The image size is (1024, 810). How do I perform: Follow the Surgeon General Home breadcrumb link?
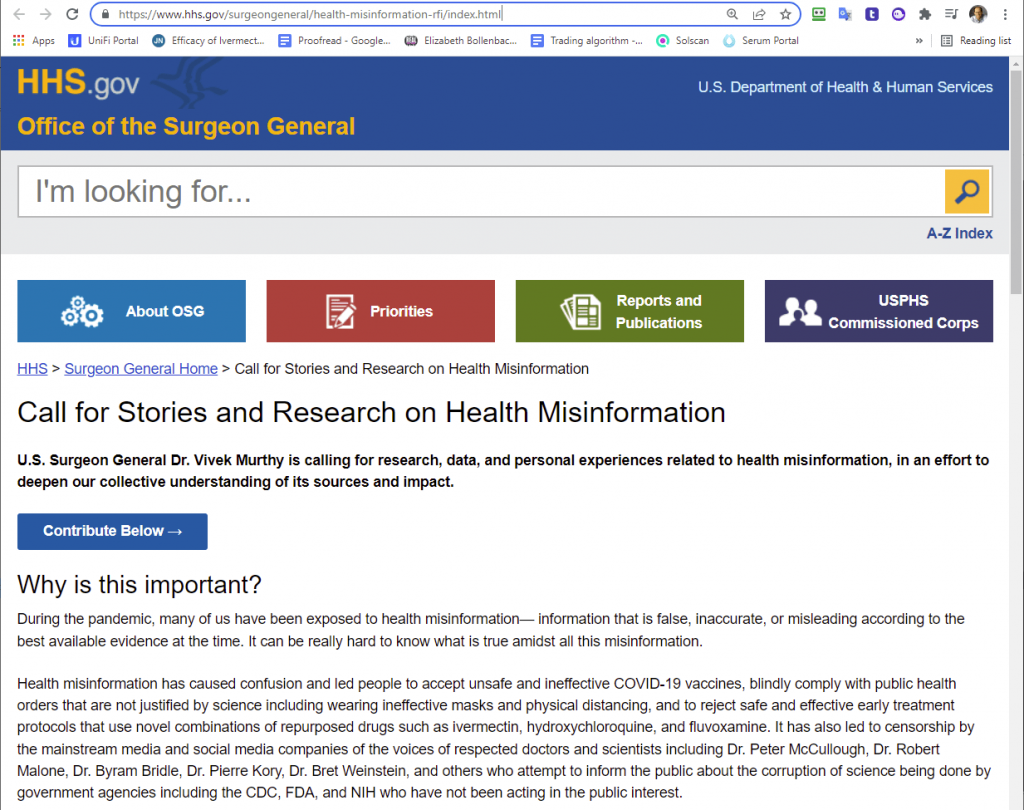(x=140, y=368)
